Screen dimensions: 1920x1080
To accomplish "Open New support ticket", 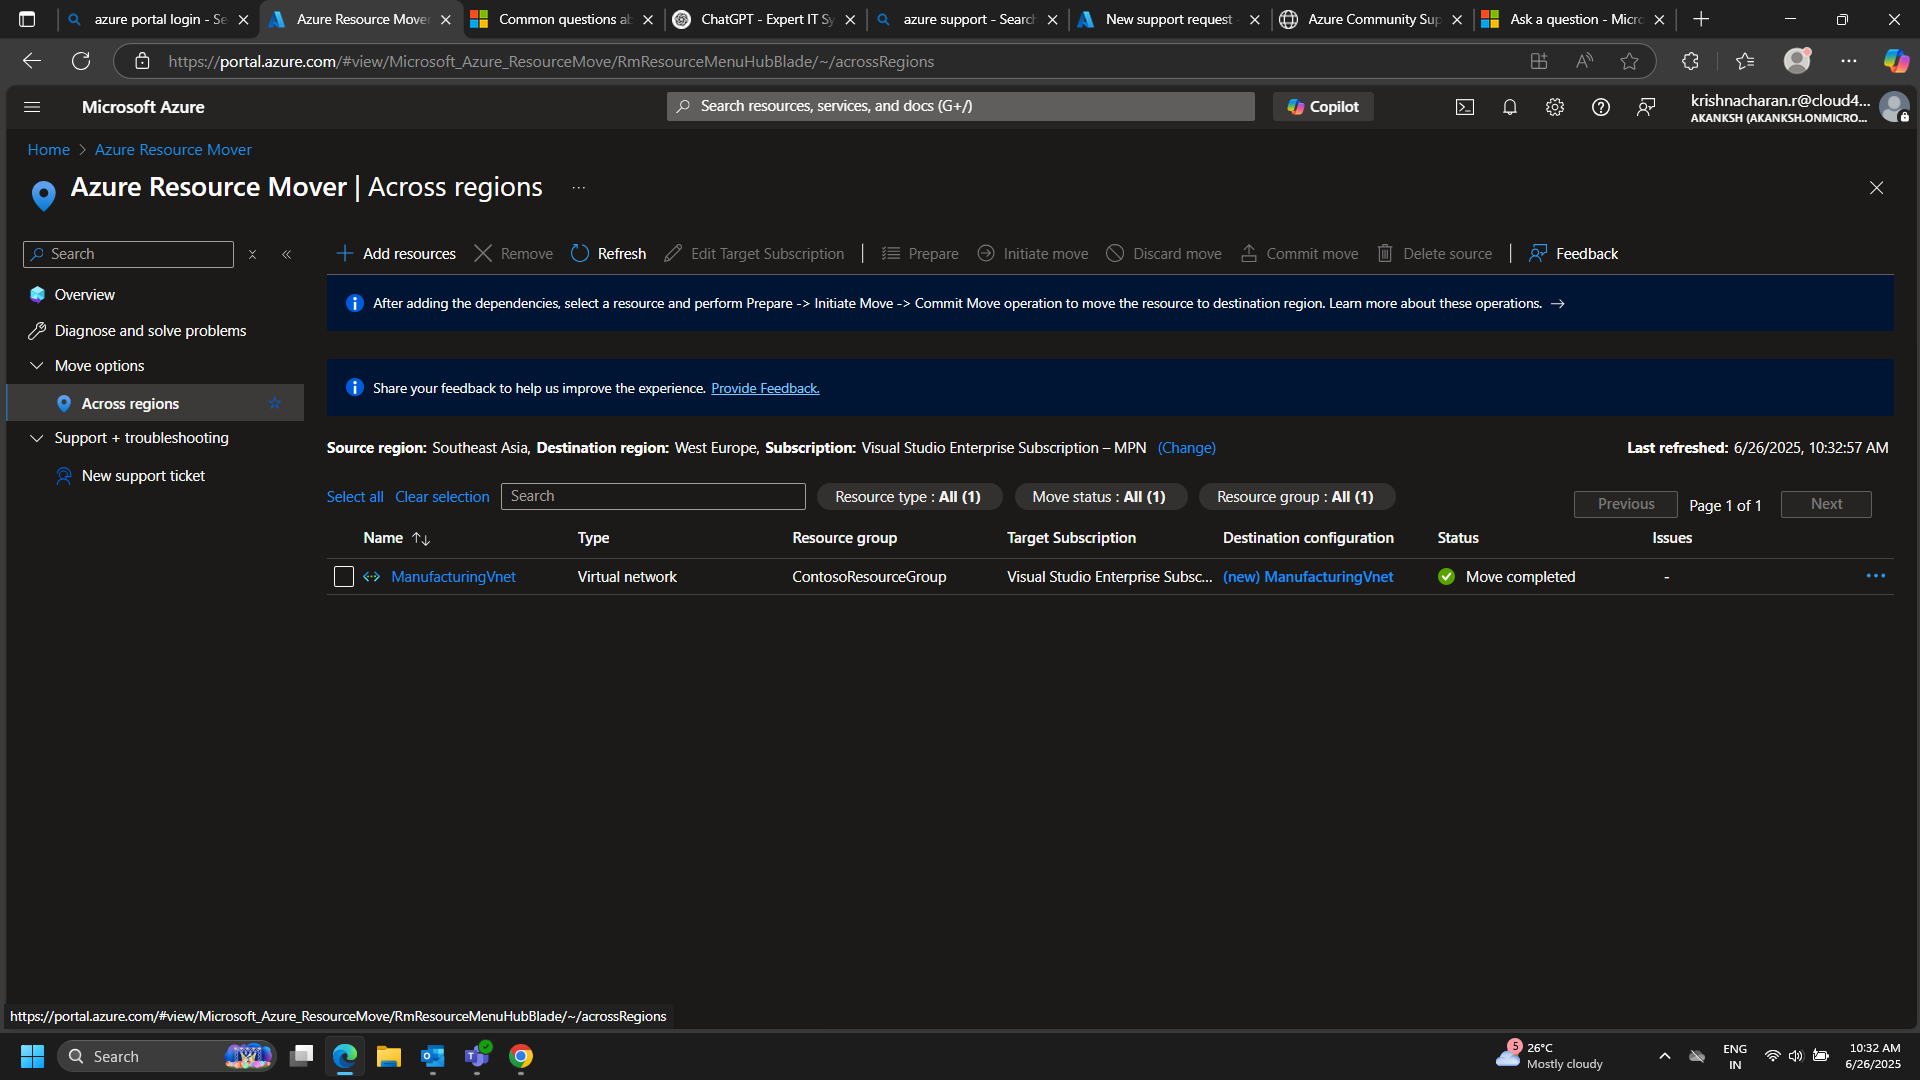I will coord(143,476).
